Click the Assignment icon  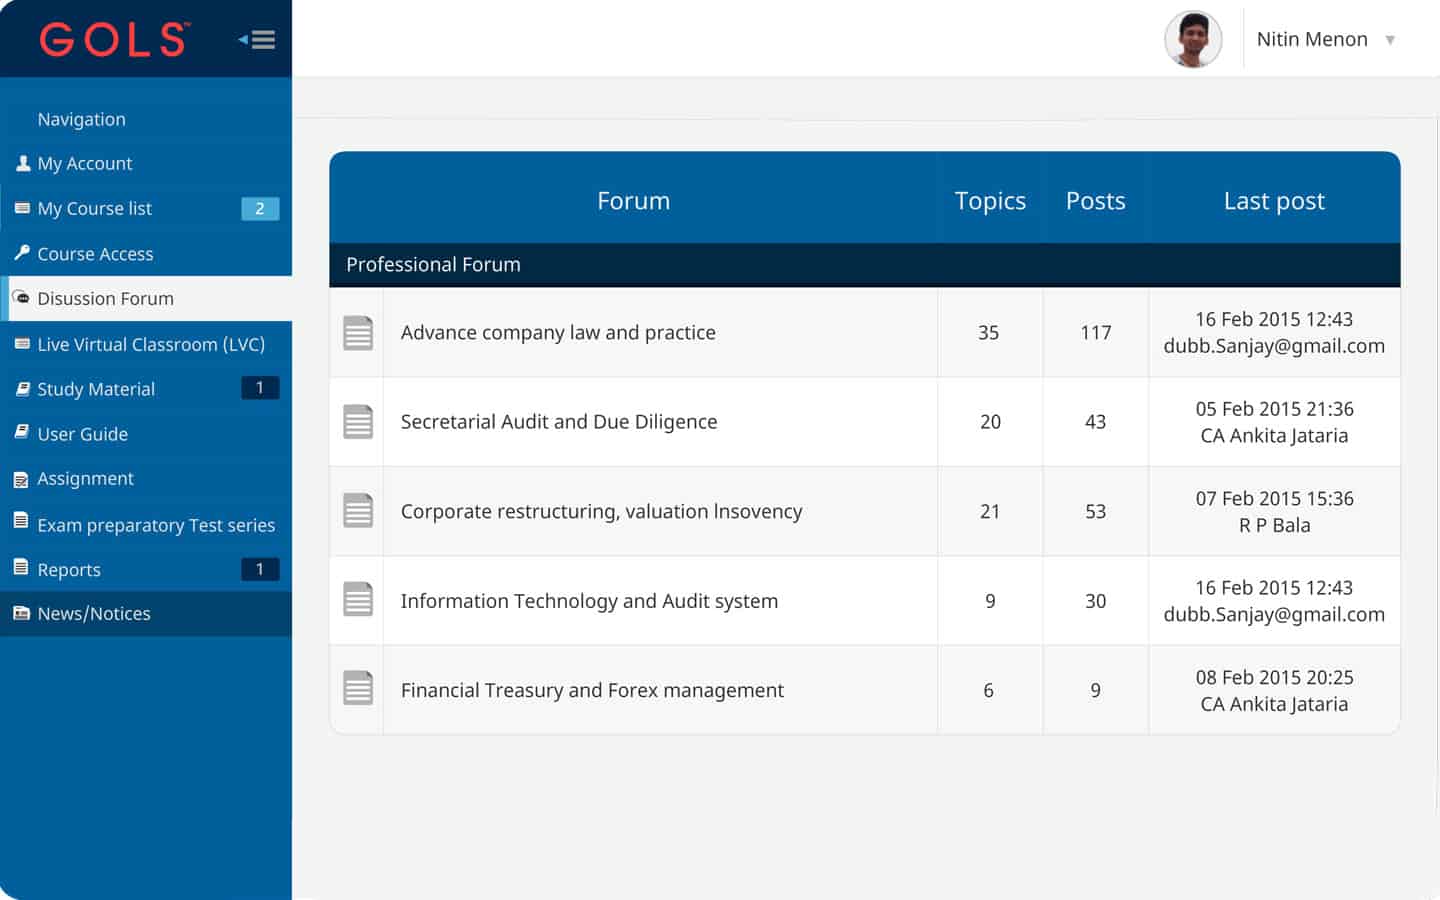click(x=21, y=480)
